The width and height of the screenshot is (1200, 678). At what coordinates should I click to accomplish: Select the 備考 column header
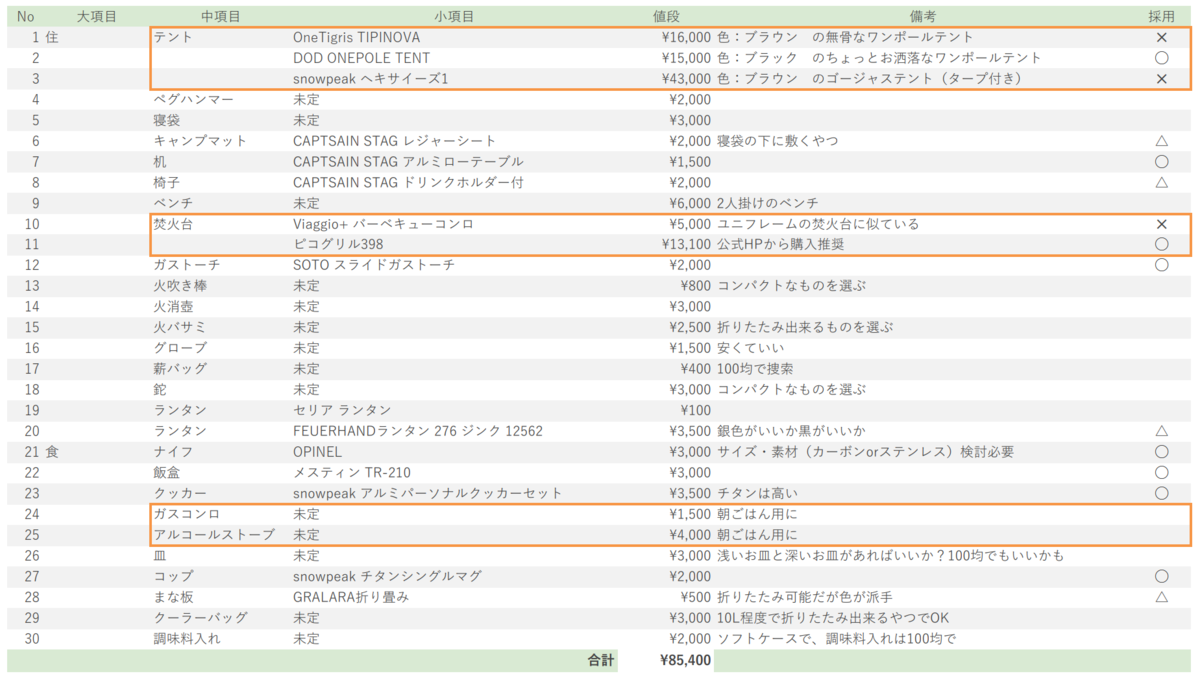[923, 17]
